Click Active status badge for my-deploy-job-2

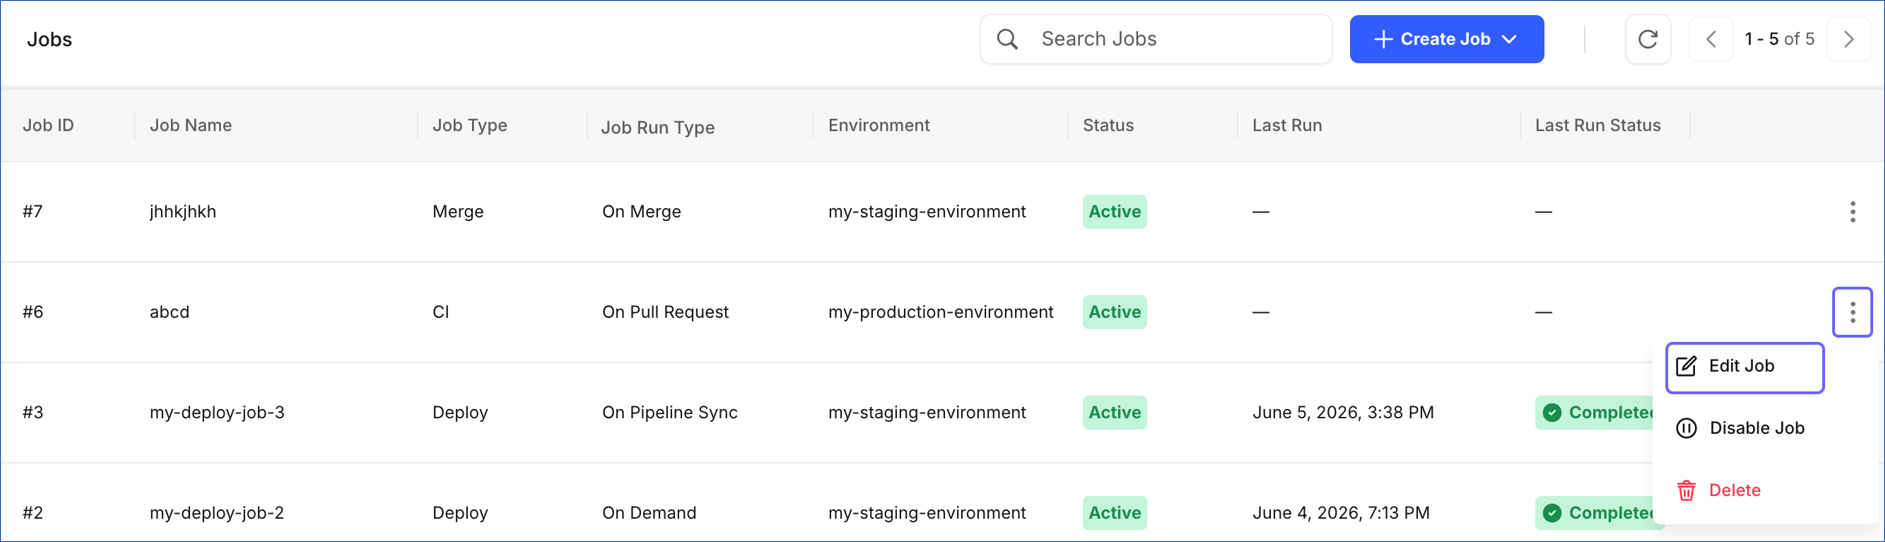1114,513
